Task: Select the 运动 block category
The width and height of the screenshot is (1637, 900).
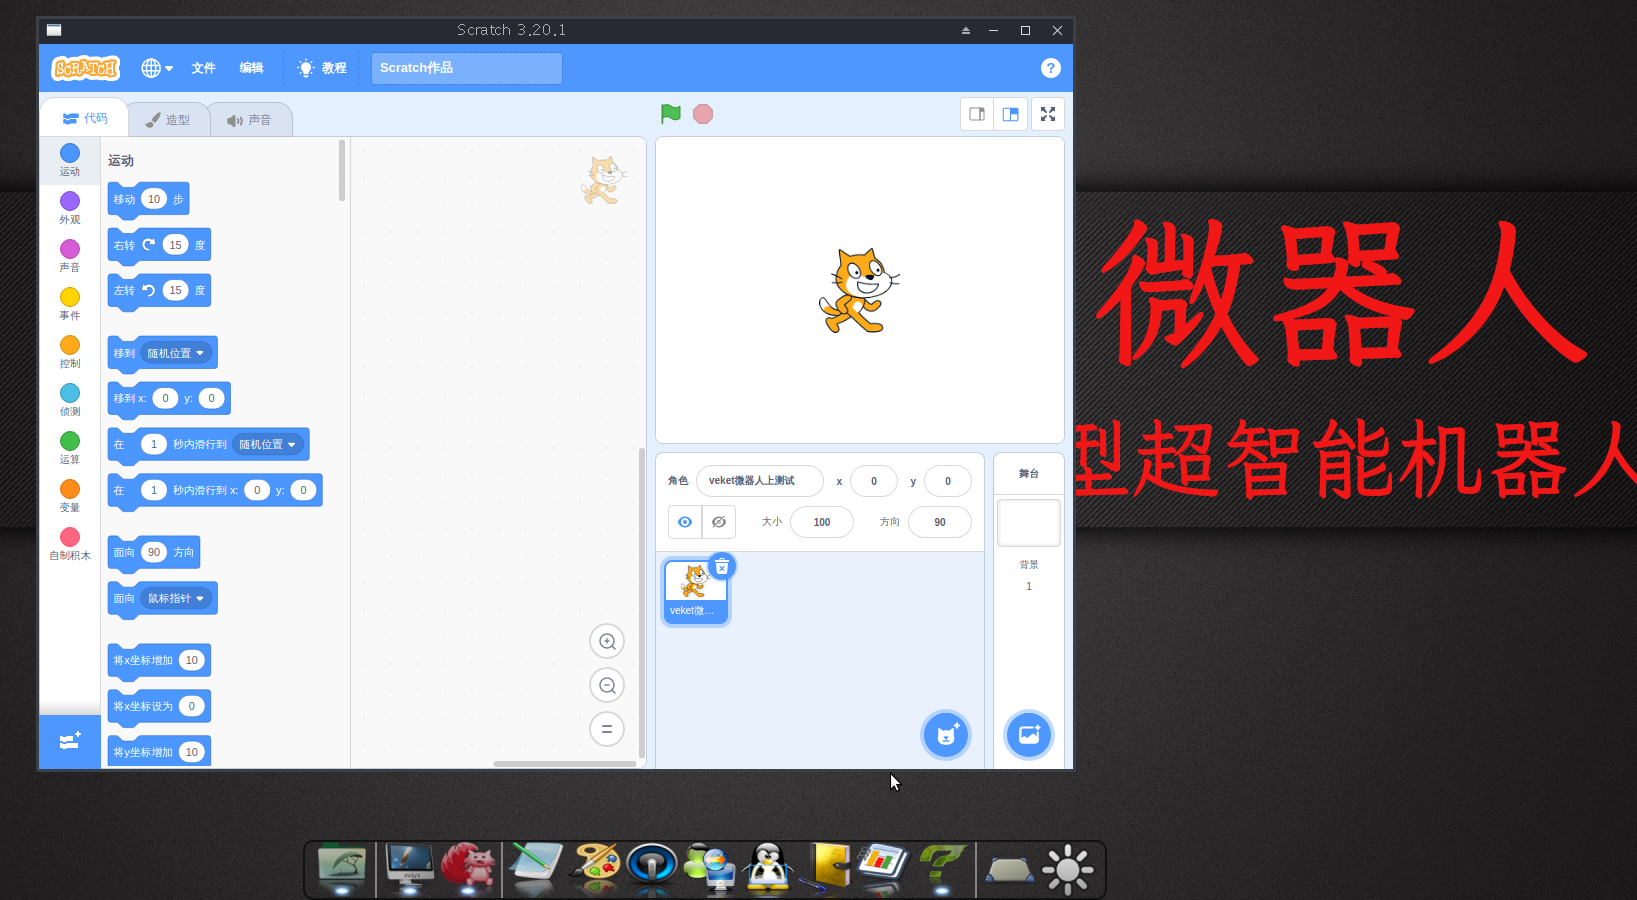Action: 70,160
